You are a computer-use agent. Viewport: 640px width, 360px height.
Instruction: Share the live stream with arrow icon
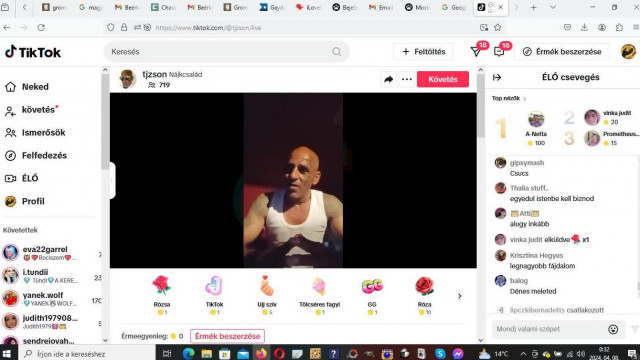[388, 79]
